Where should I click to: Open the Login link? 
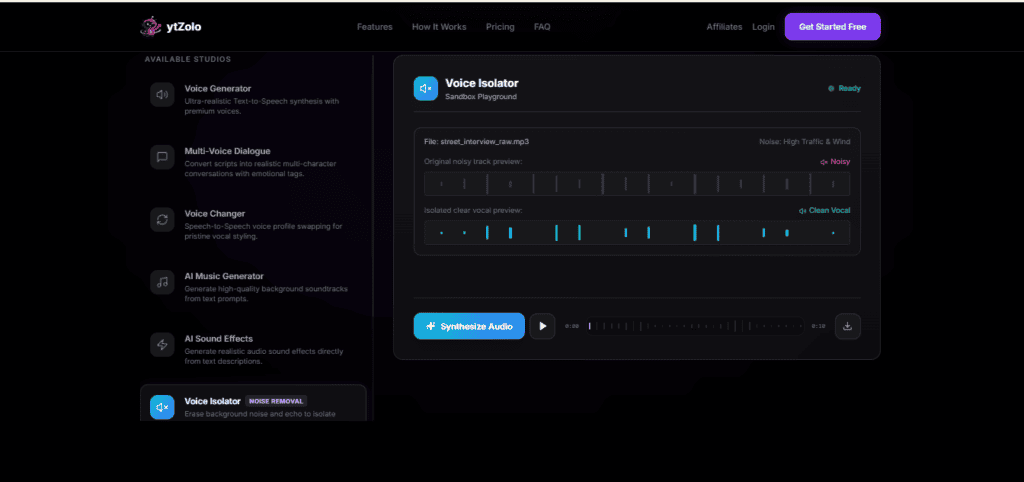(x=763, y=27)
